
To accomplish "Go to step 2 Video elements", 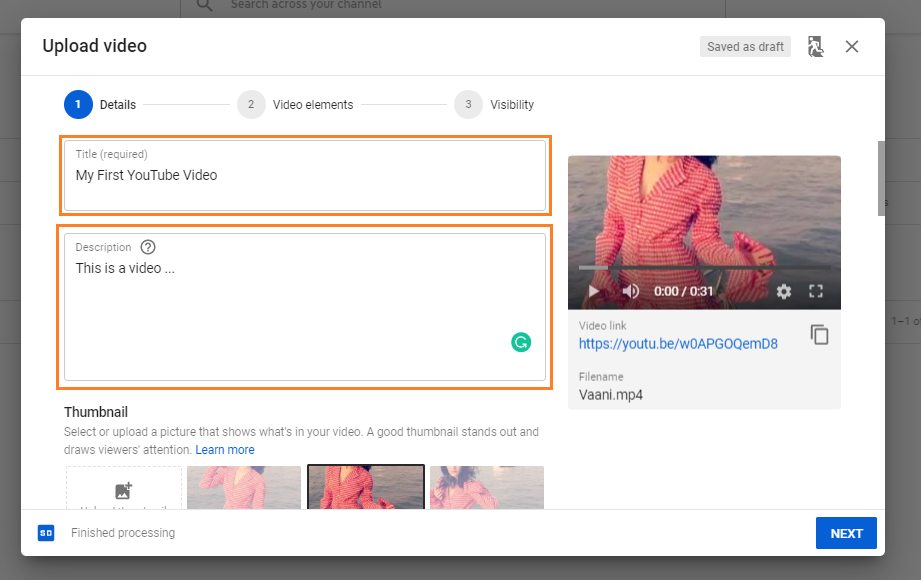I will click(295, 105).
